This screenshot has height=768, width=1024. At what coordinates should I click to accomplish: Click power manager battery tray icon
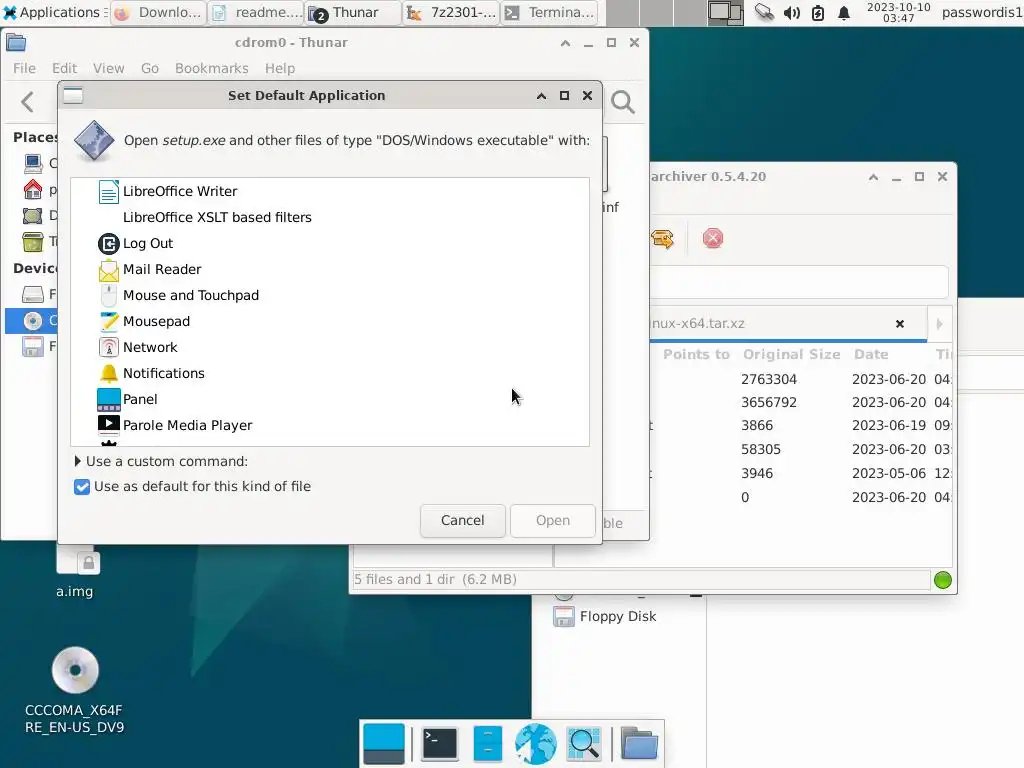818,12
